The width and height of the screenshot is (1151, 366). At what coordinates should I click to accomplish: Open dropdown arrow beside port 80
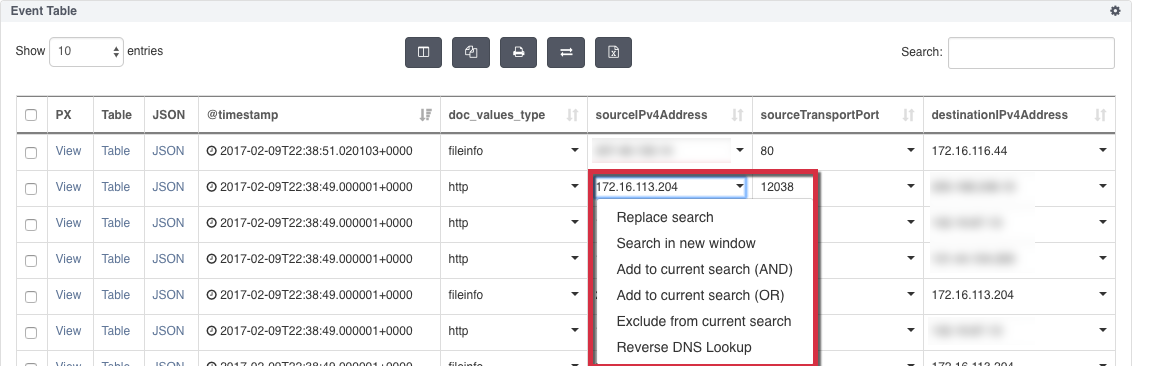click(911, 150)
